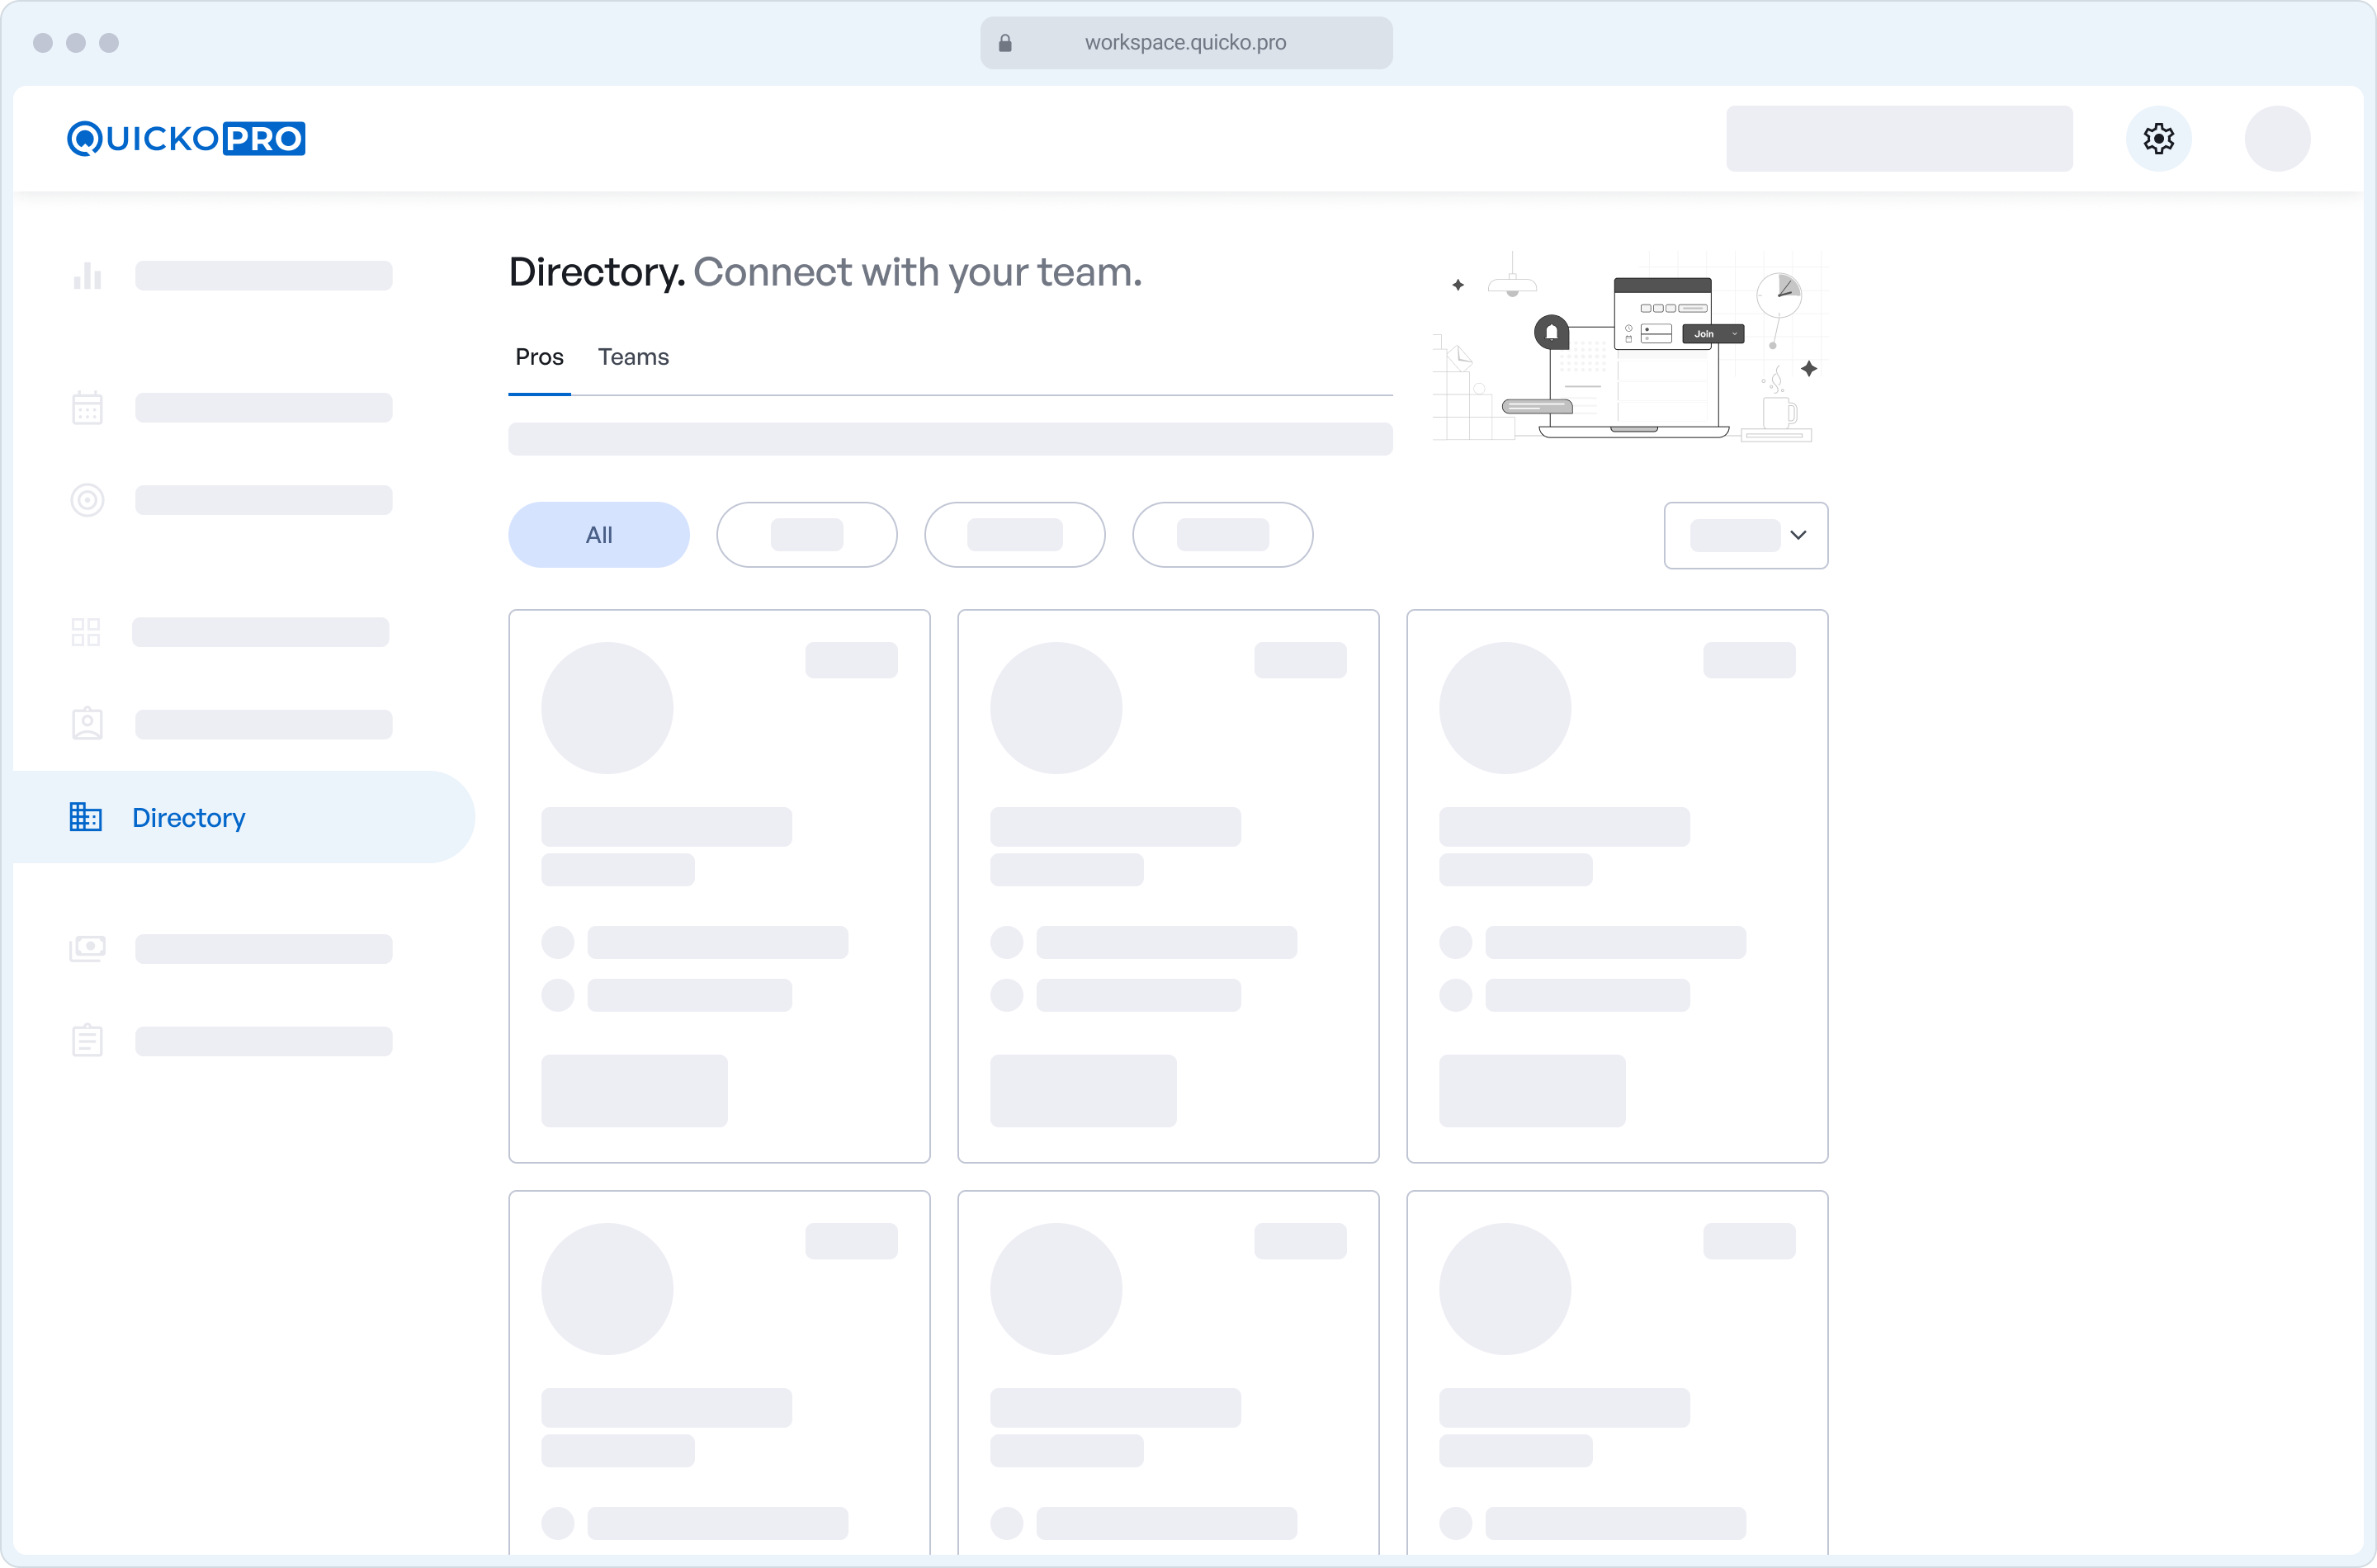2377x1568 pixels.
Task: Expand the sort dropdown chevron
Action: 1798,535
